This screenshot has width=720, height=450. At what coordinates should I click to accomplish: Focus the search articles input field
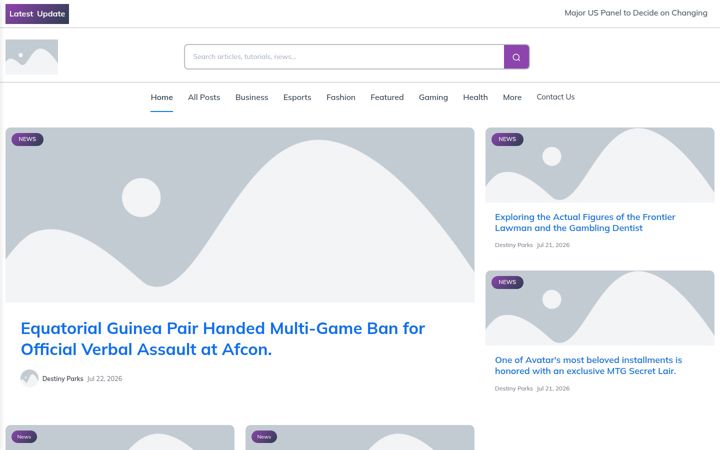pyautogui.click(x=344, y=57)
